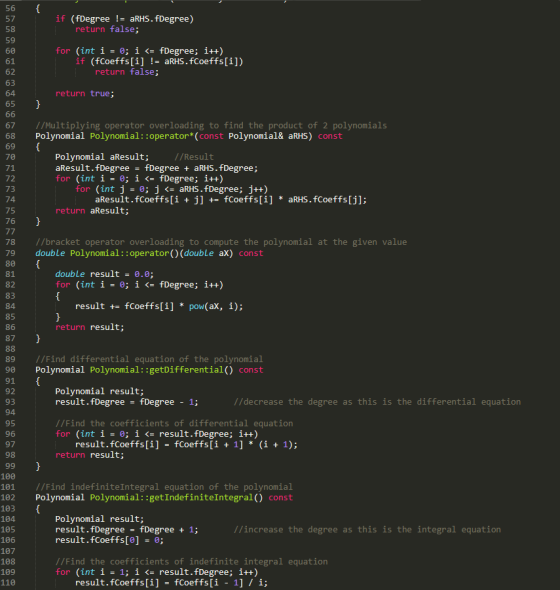Click line number 57 in the gutter
The width and height of the screenshot is (560, 590).
coord(10,19)
